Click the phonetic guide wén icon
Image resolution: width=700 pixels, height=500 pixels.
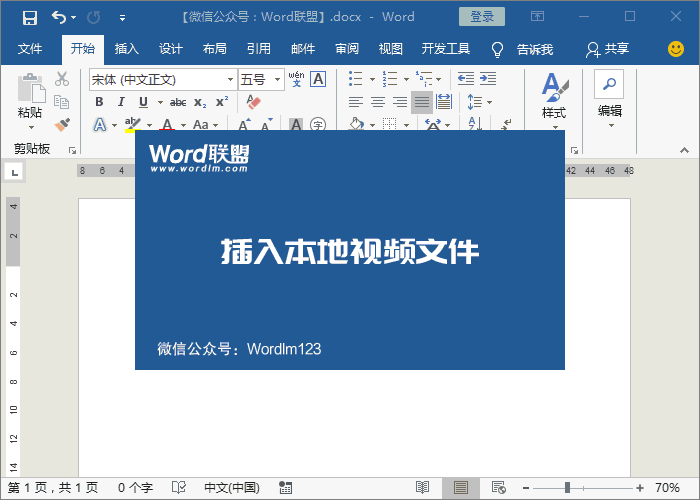[x=296, y=79]
